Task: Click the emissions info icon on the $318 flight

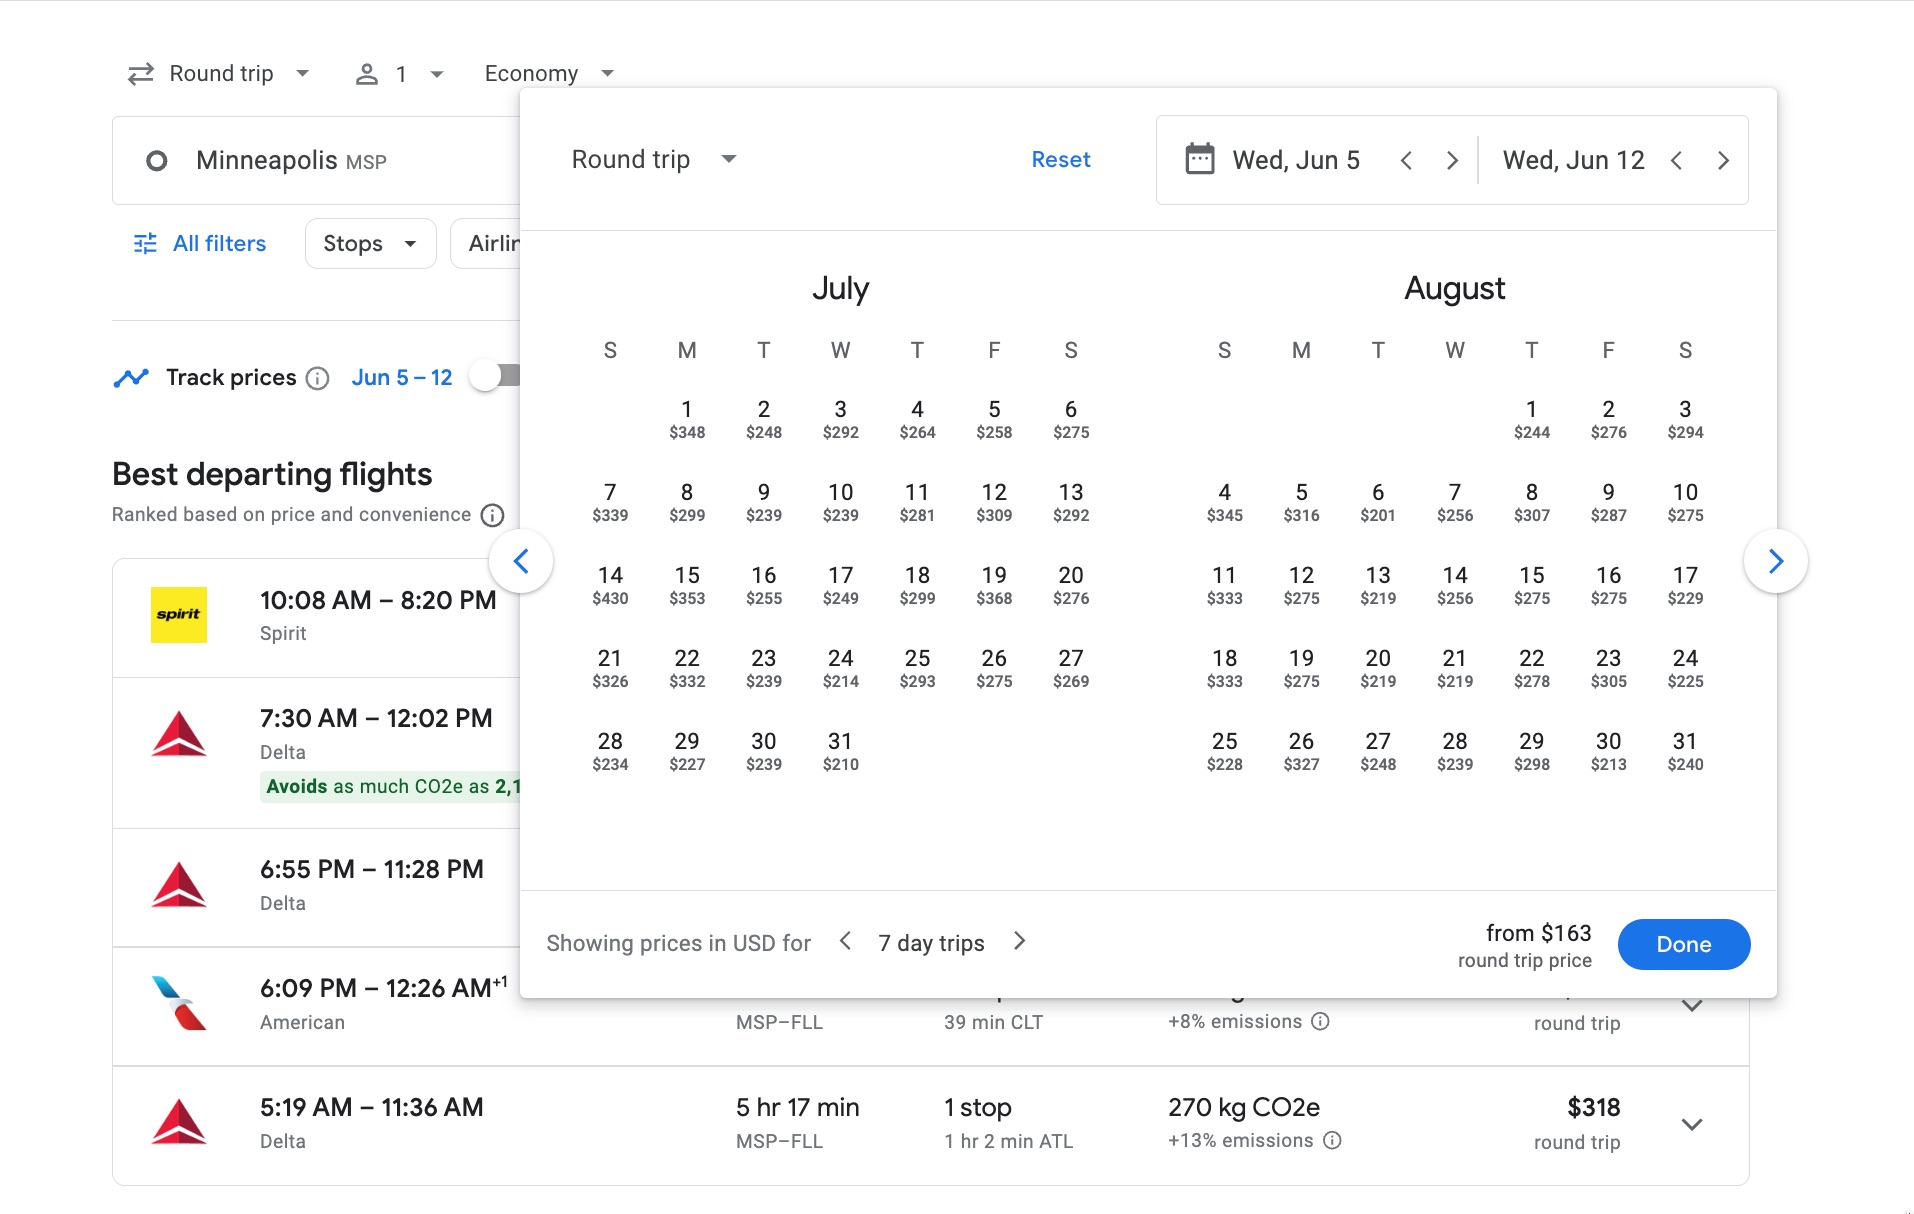Action: click(x=1333, y=1140)
